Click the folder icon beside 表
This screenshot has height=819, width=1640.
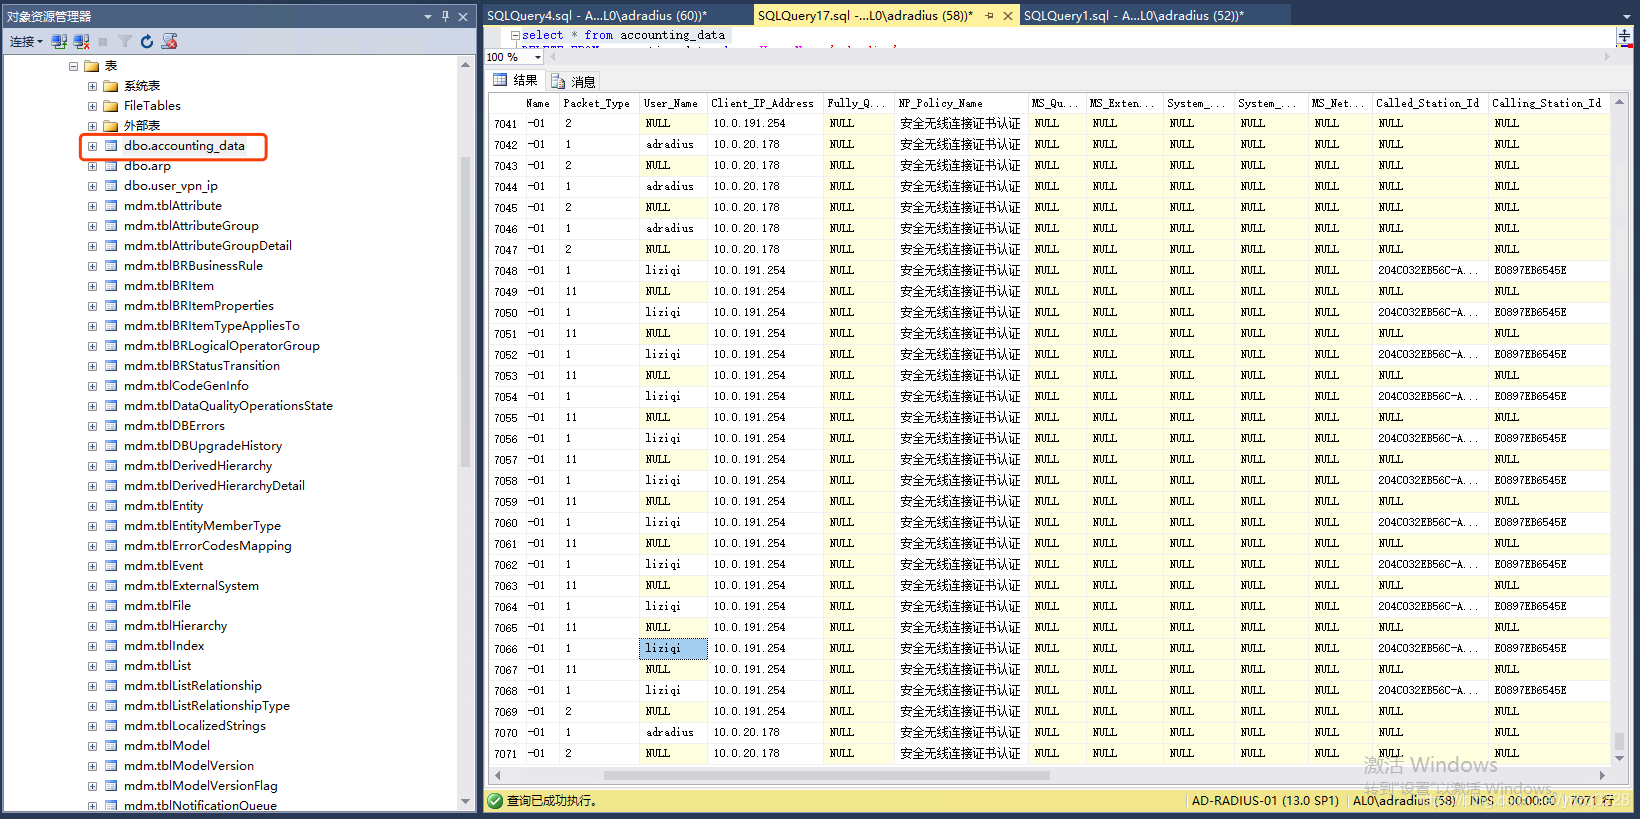pyautogui.click(x=92, y=66)
